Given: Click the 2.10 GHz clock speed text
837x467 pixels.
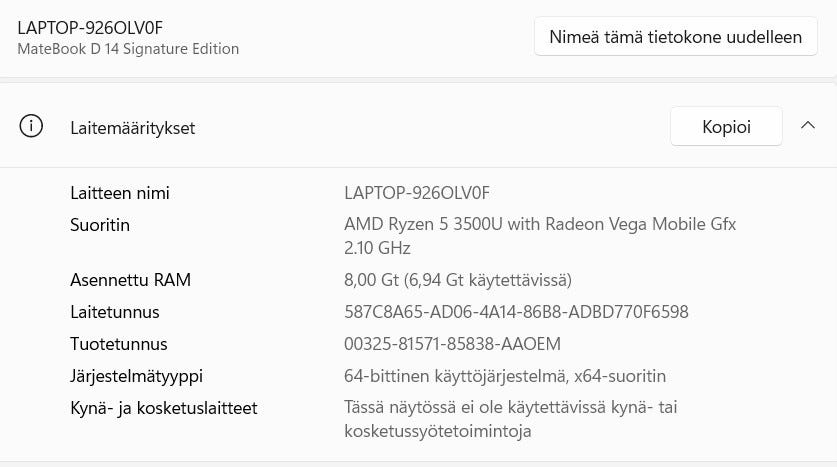Looking at the screenshot, I should click(x=377, y=248).
